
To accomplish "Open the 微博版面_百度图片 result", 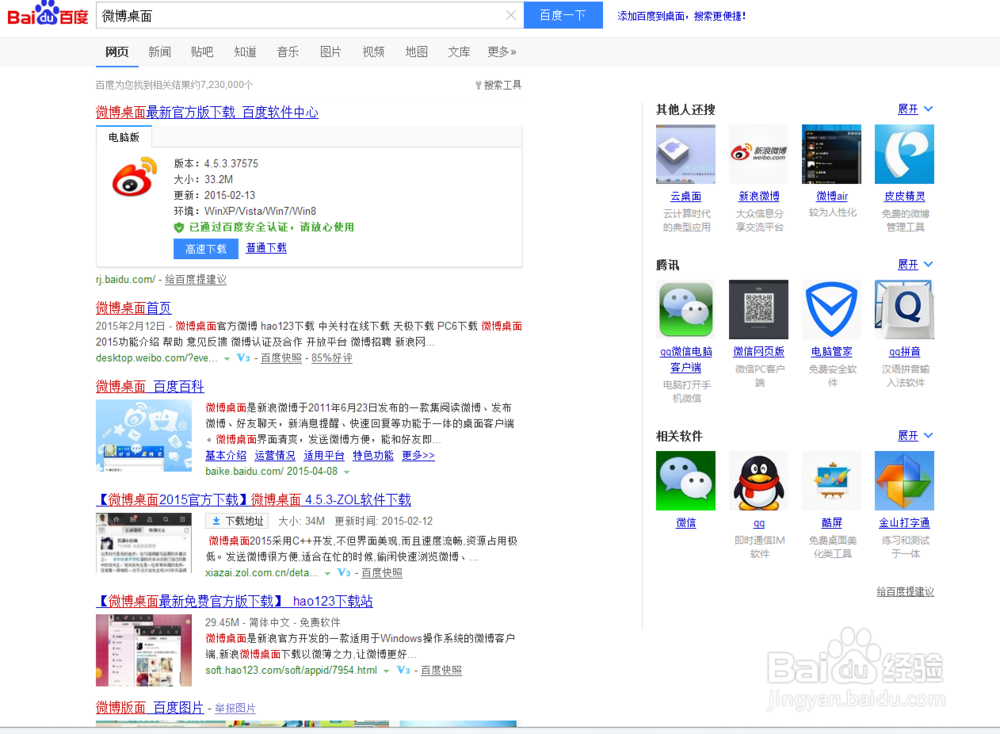I will pyautogui.click(x=150, y=708).
